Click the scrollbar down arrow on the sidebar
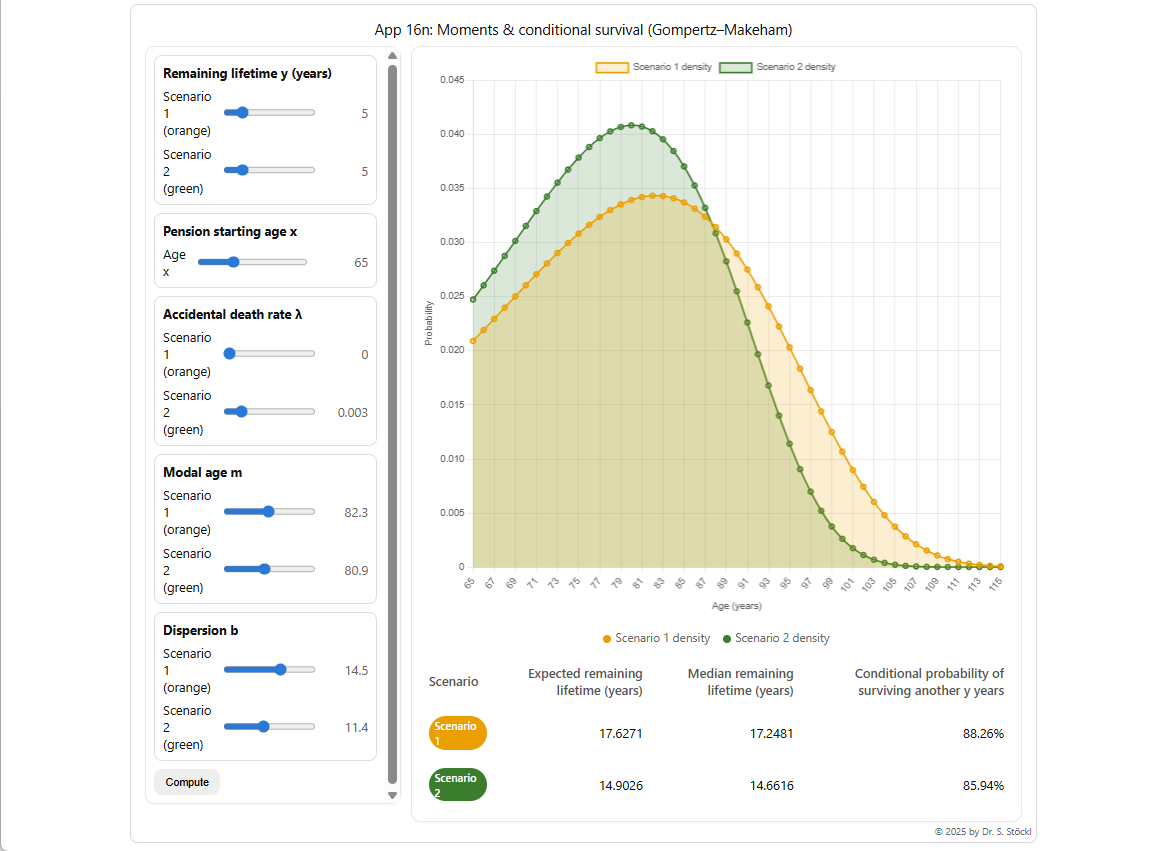 pyautogui.click(x=392, y=795)
